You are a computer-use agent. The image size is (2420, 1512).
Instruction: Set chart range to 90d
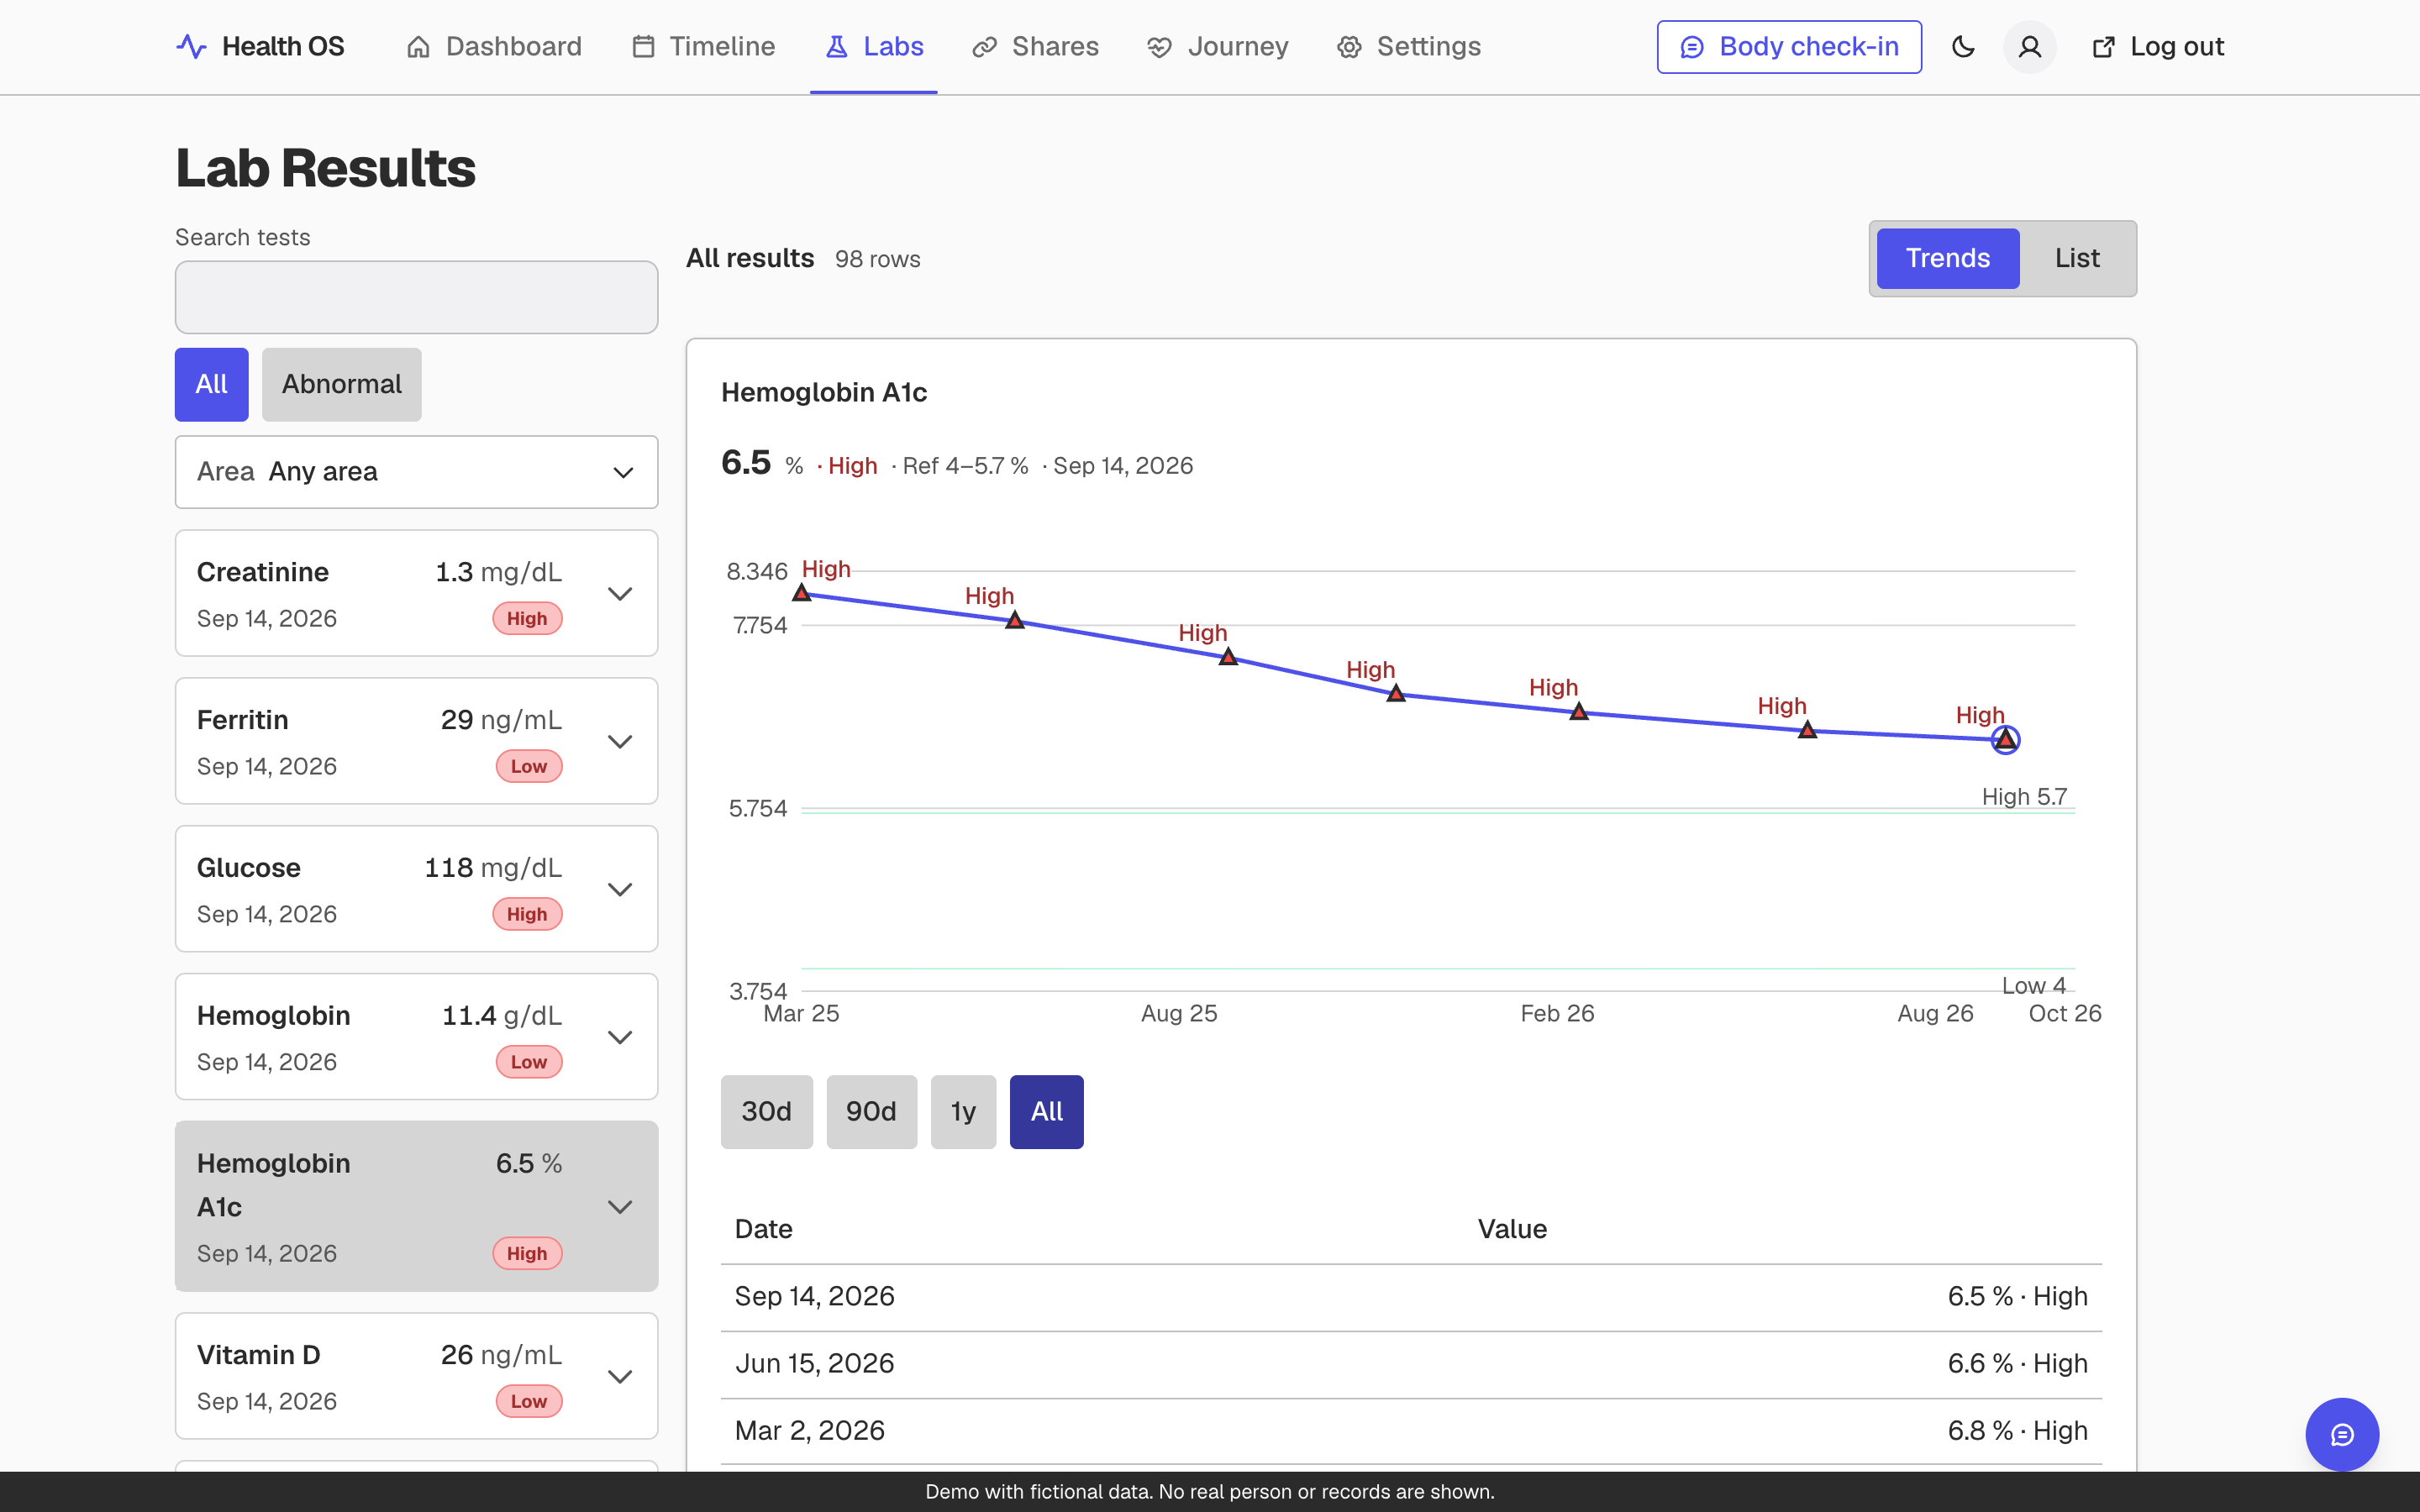tap(871, 1111)
